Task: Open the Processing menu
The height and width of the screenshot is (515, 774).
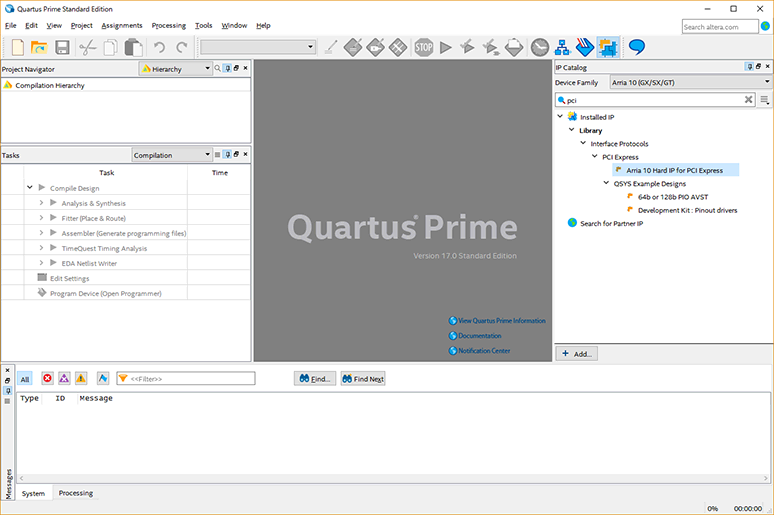Action: (x=169, y=26)
